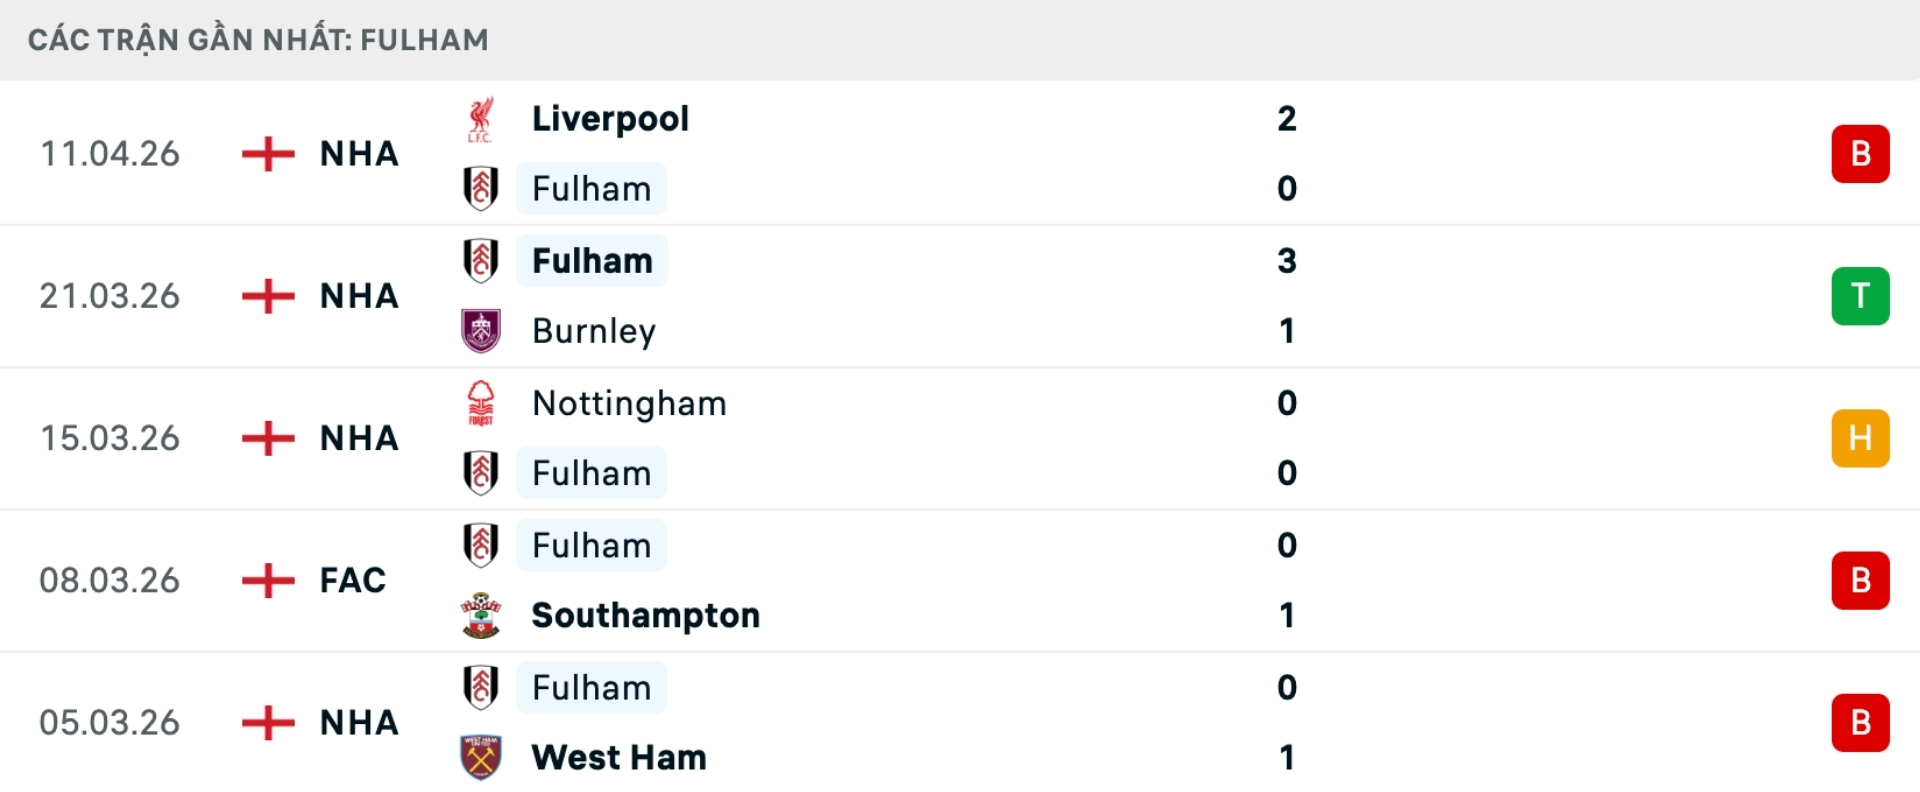Open the 21.03.26 match date
This screenshot has height=792, width=1920.
(x=110, y=296)
